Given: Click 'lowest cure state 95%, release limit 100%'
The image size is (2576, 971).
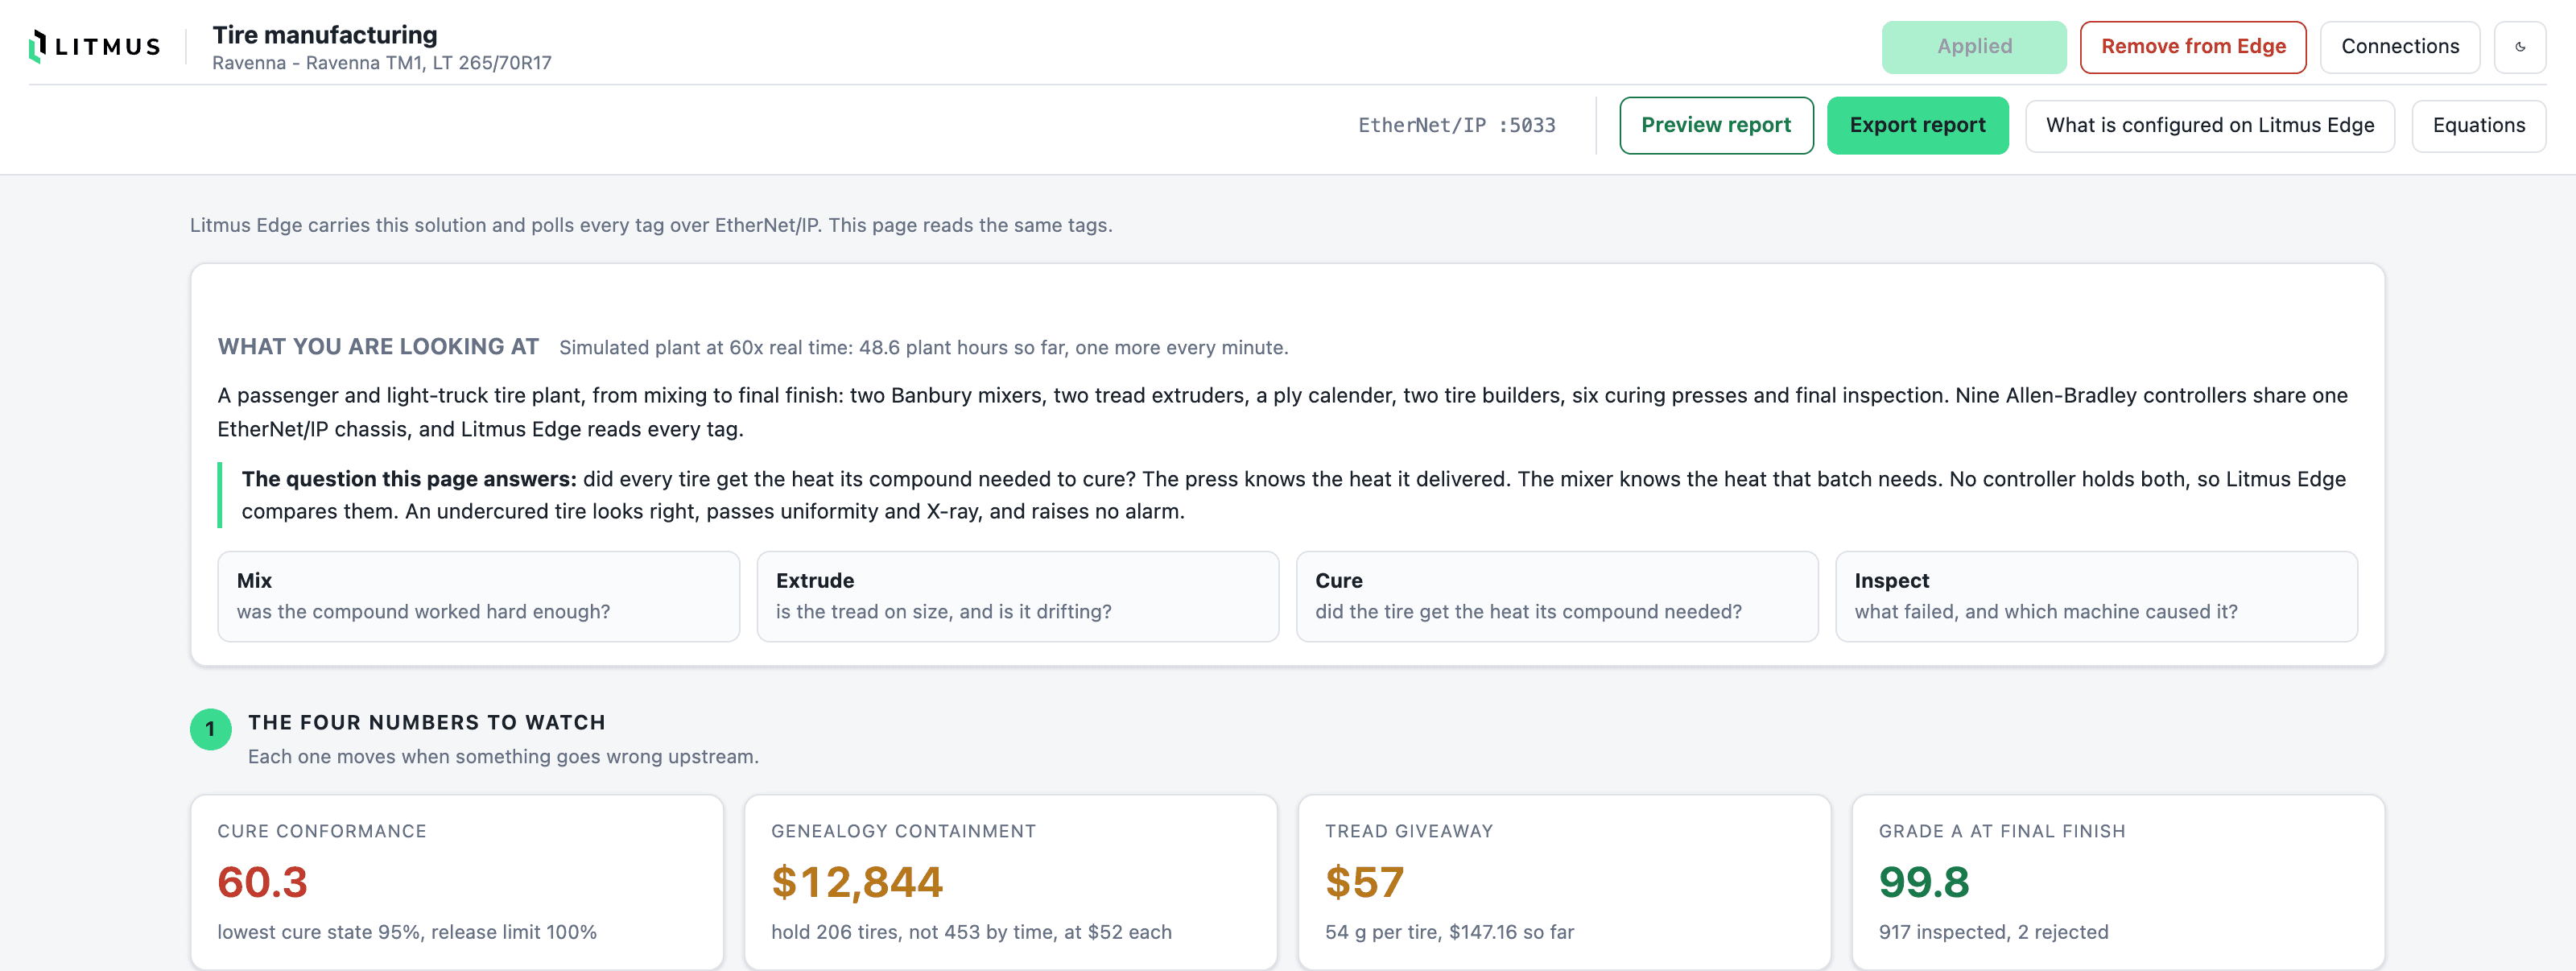Looking at the screenshot, I should coord(407,932).
